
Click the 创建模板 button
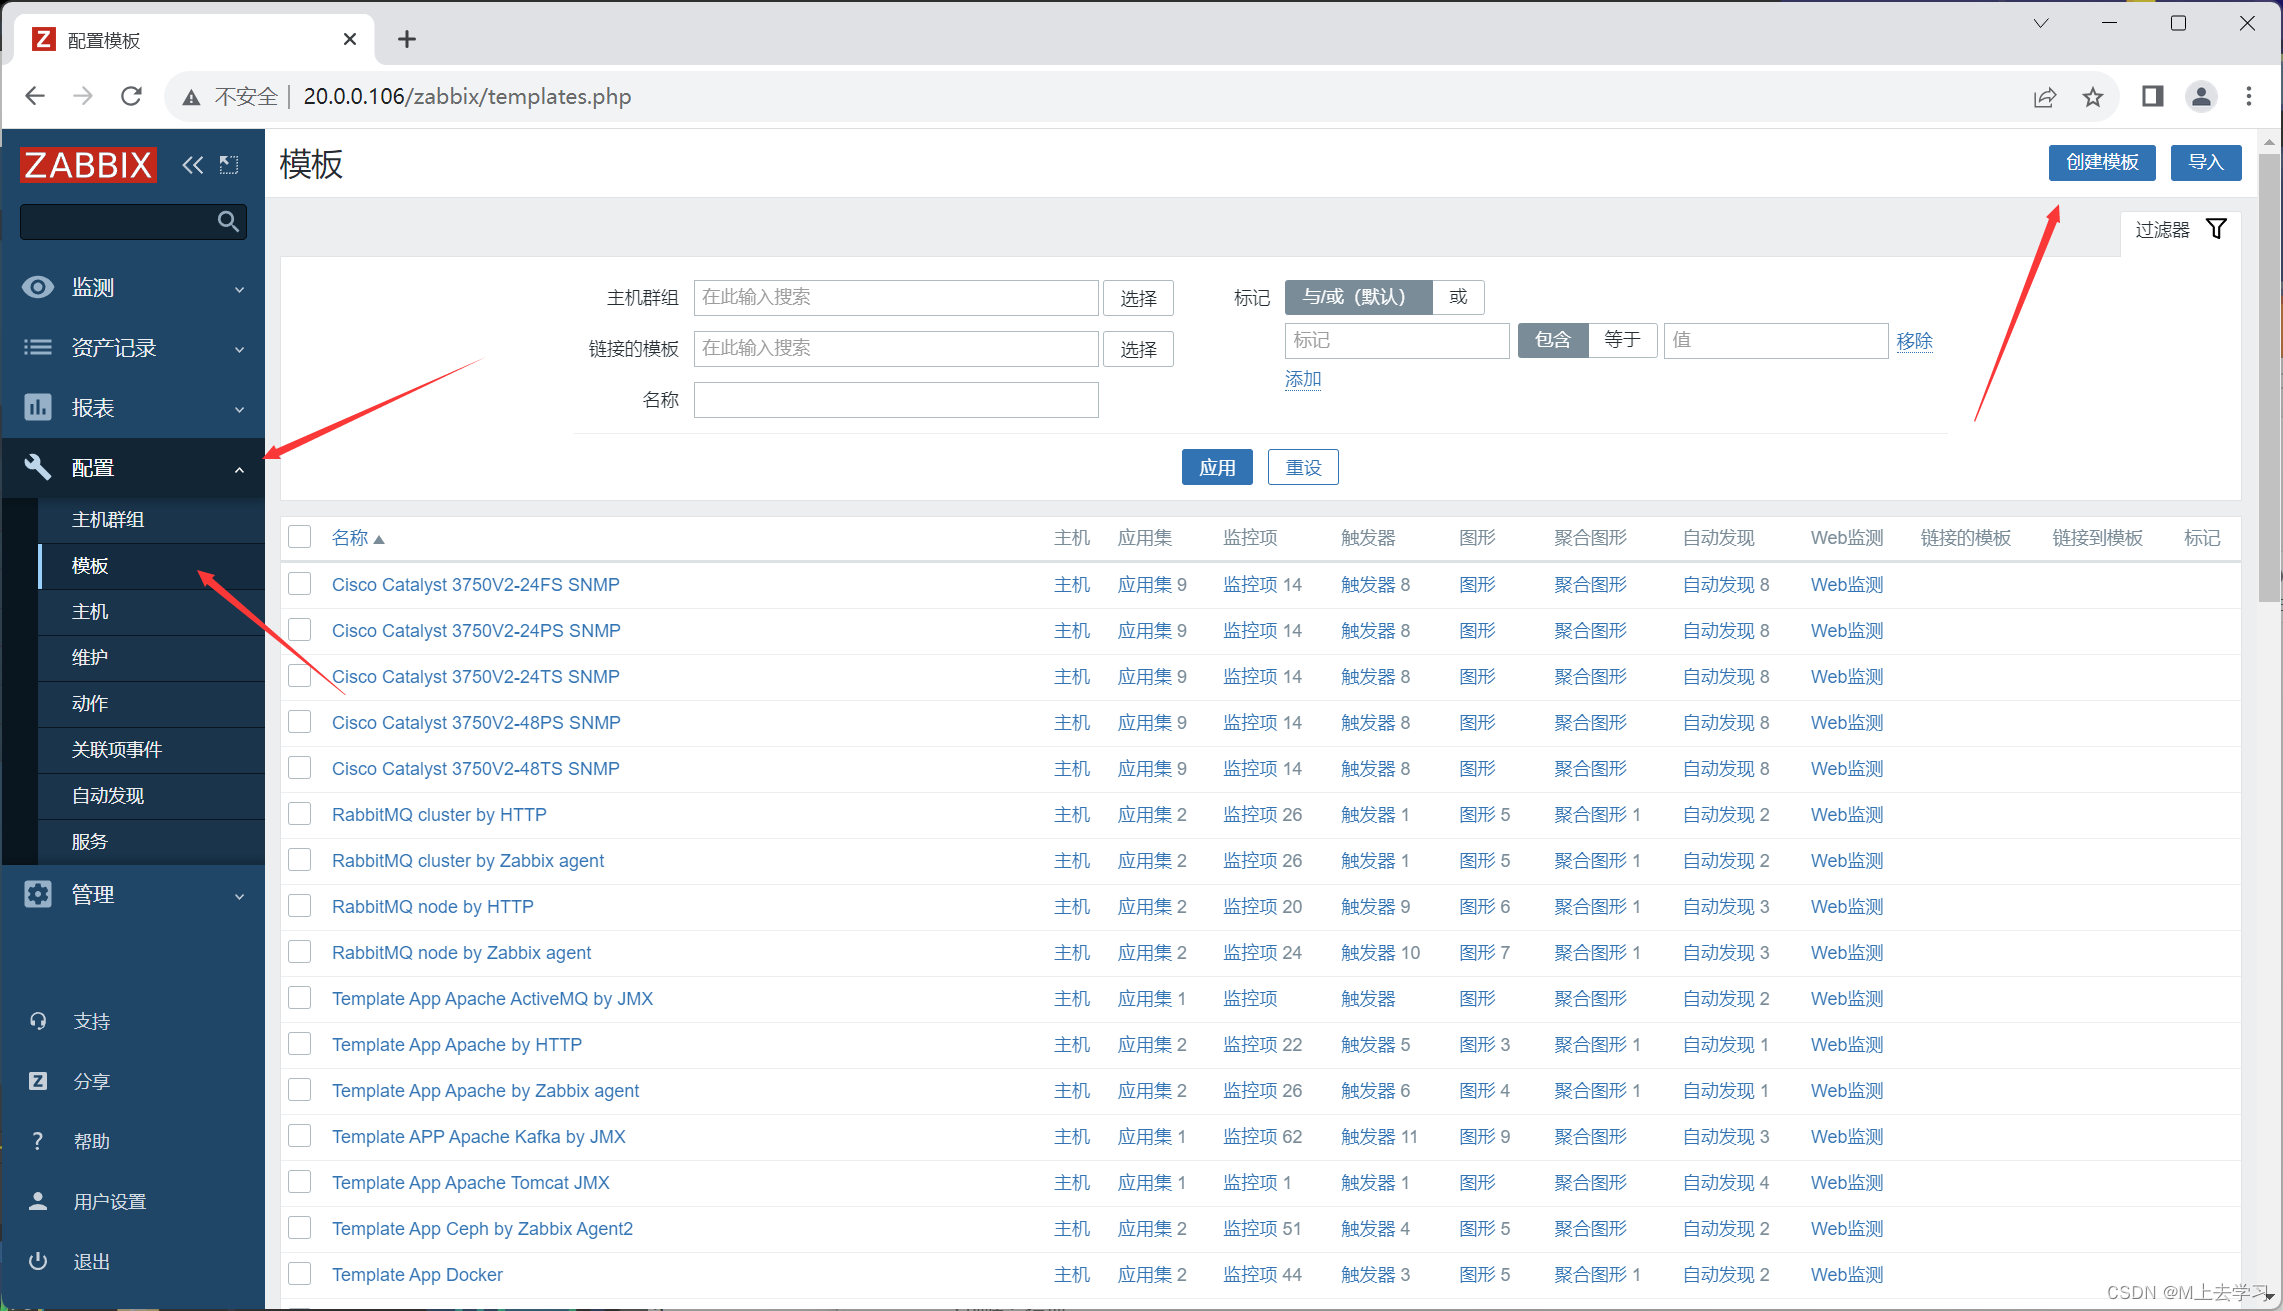coord(2102,162)
